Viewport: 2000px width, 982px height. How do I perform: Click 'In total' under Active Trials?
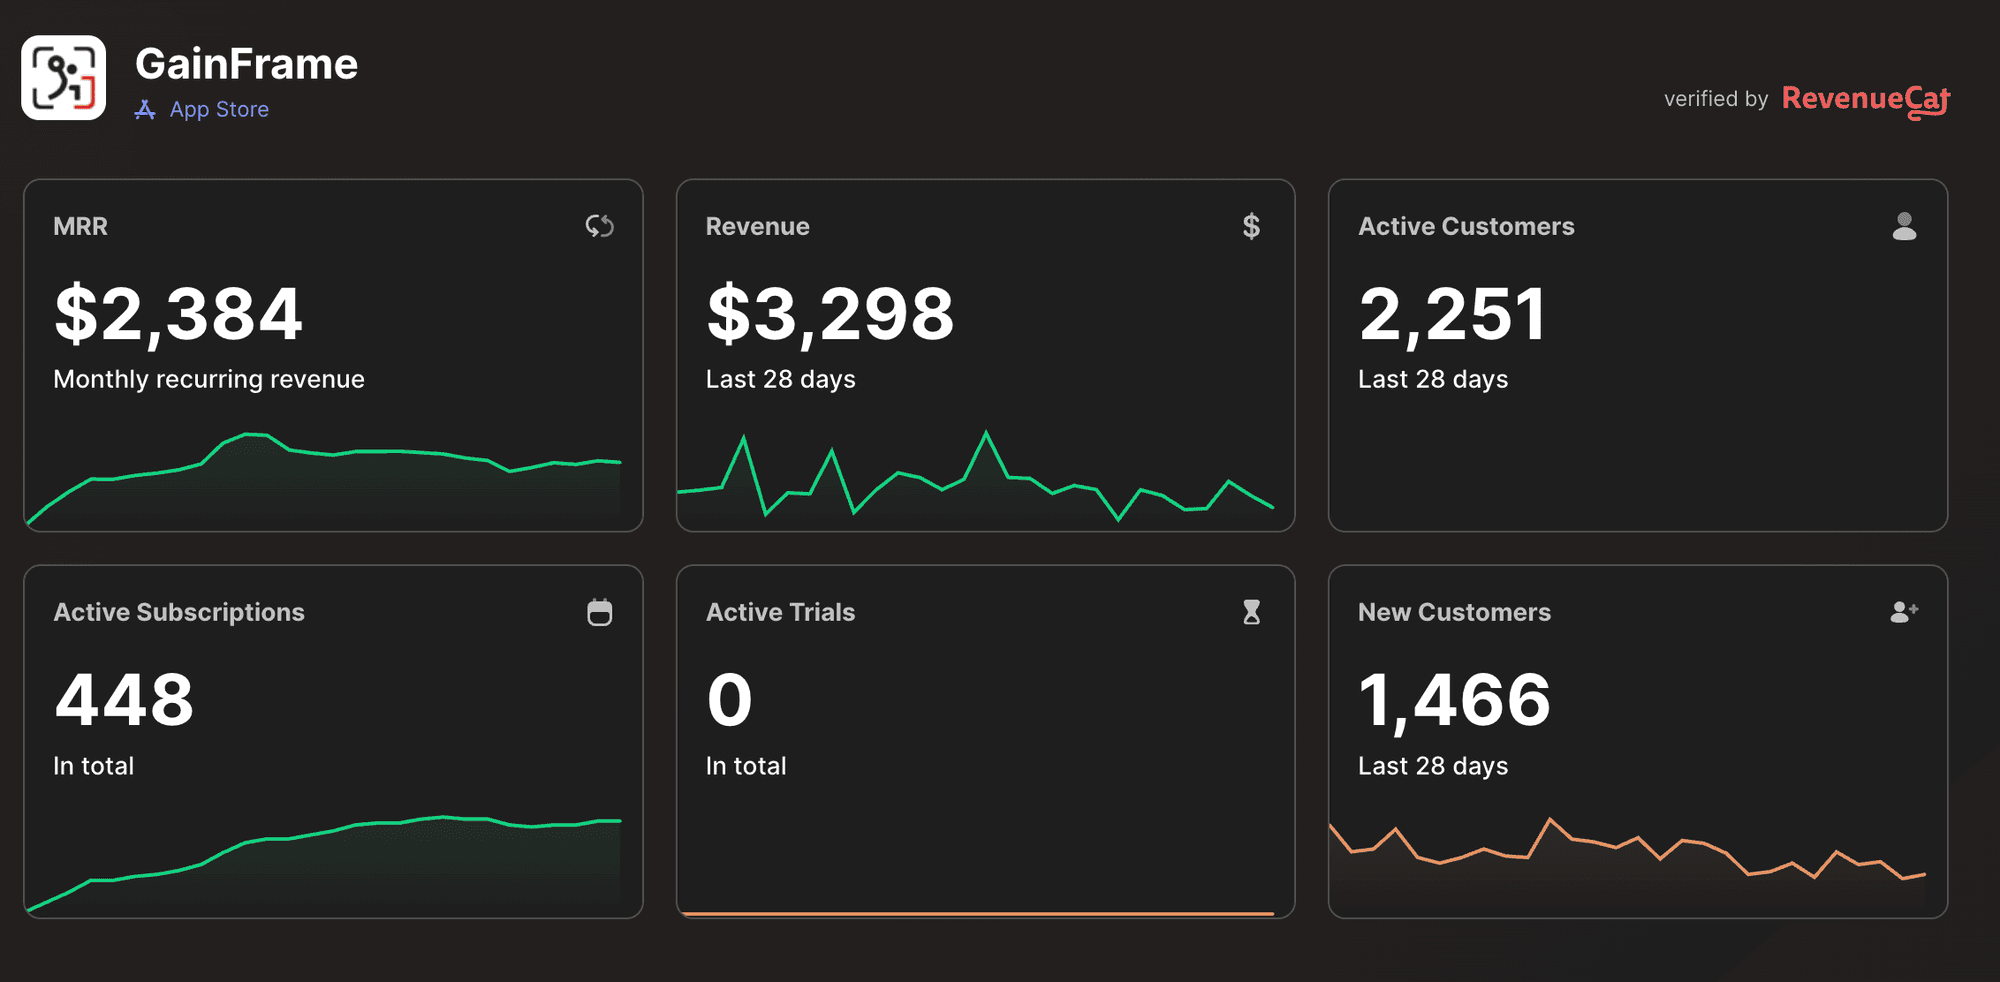pyautogui.click(x=746, y=766)
